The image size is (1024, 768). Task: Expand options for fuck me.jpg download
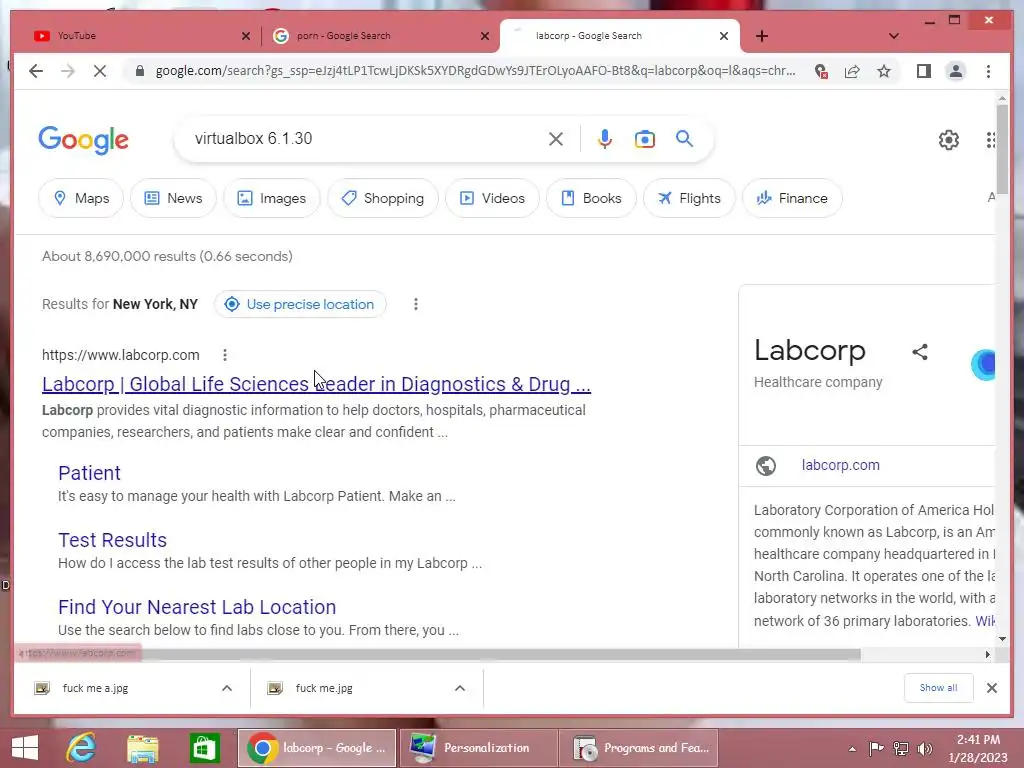pyautogui.click(x=460, y=688)
